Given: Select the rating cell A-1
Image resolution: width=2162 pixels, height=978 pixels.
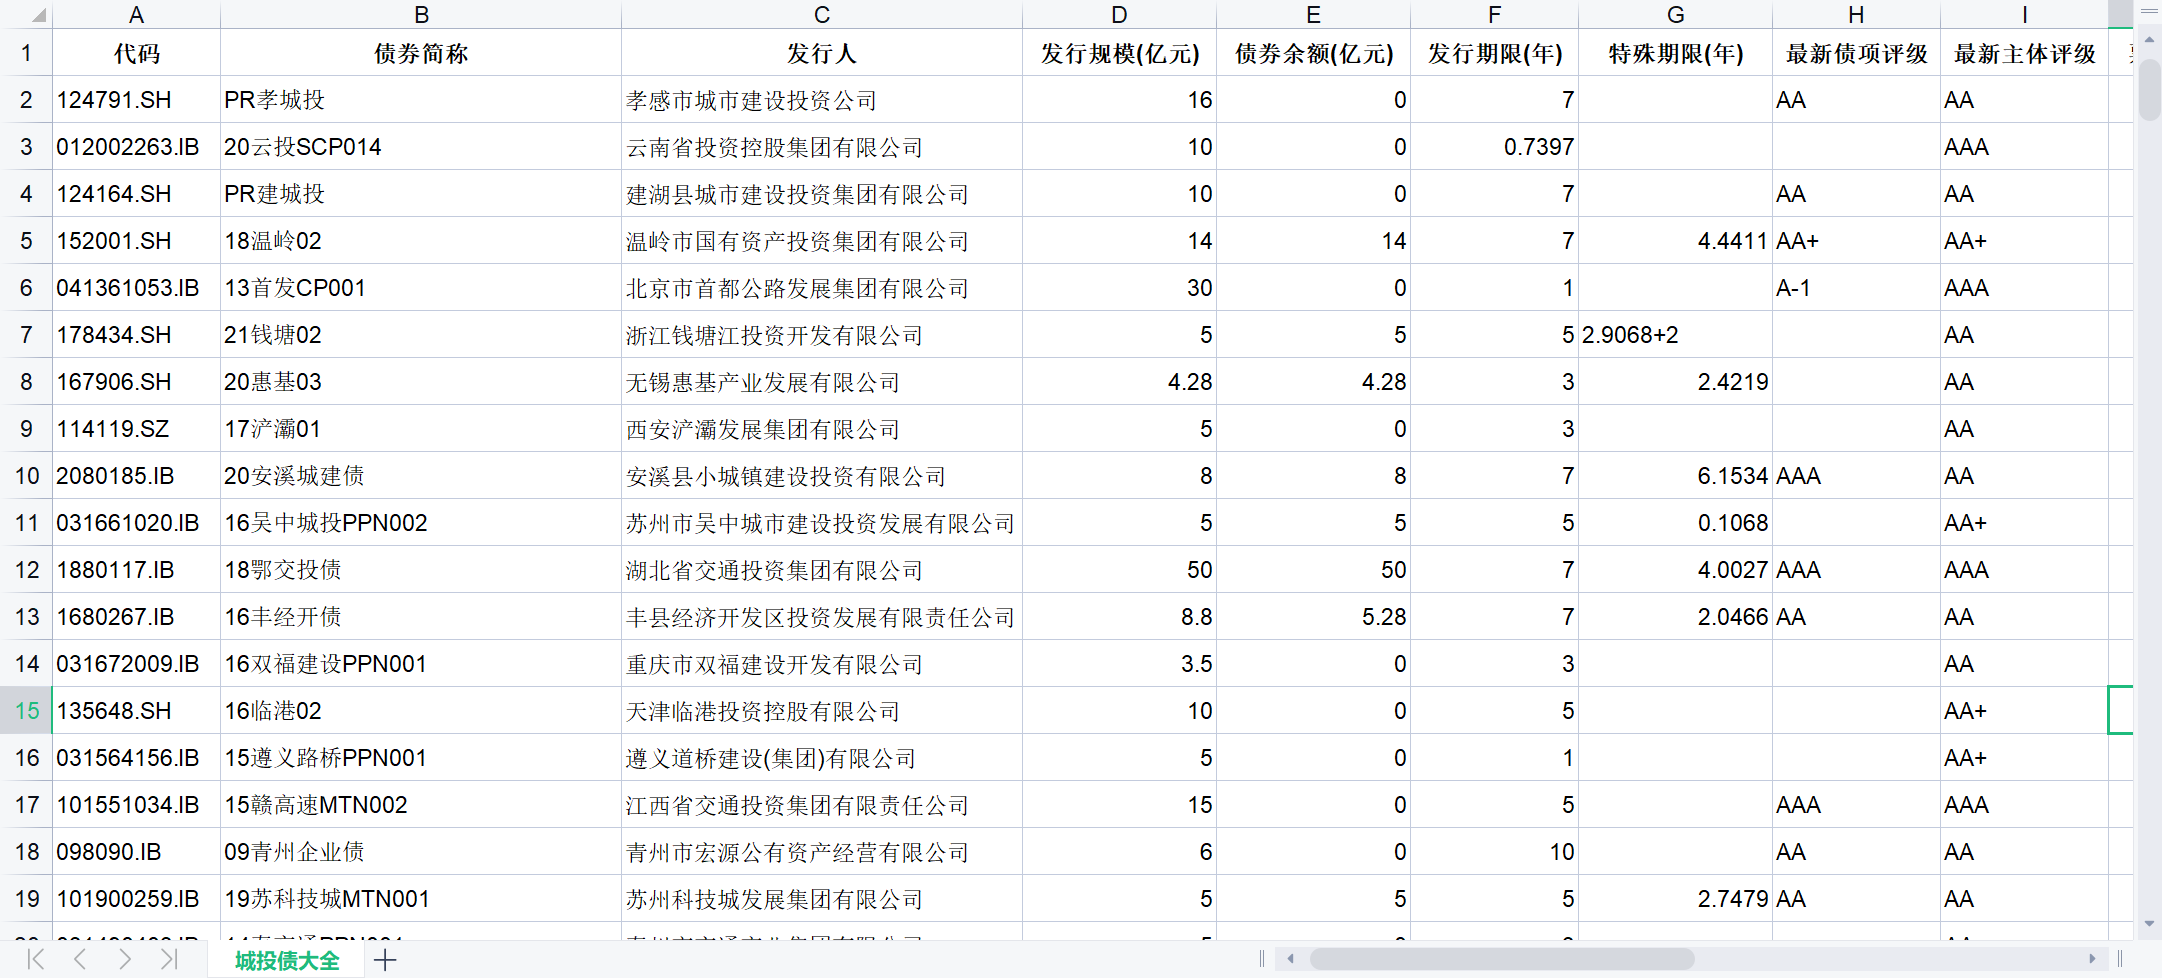Looking at the screenshot, I should 1857,288.
